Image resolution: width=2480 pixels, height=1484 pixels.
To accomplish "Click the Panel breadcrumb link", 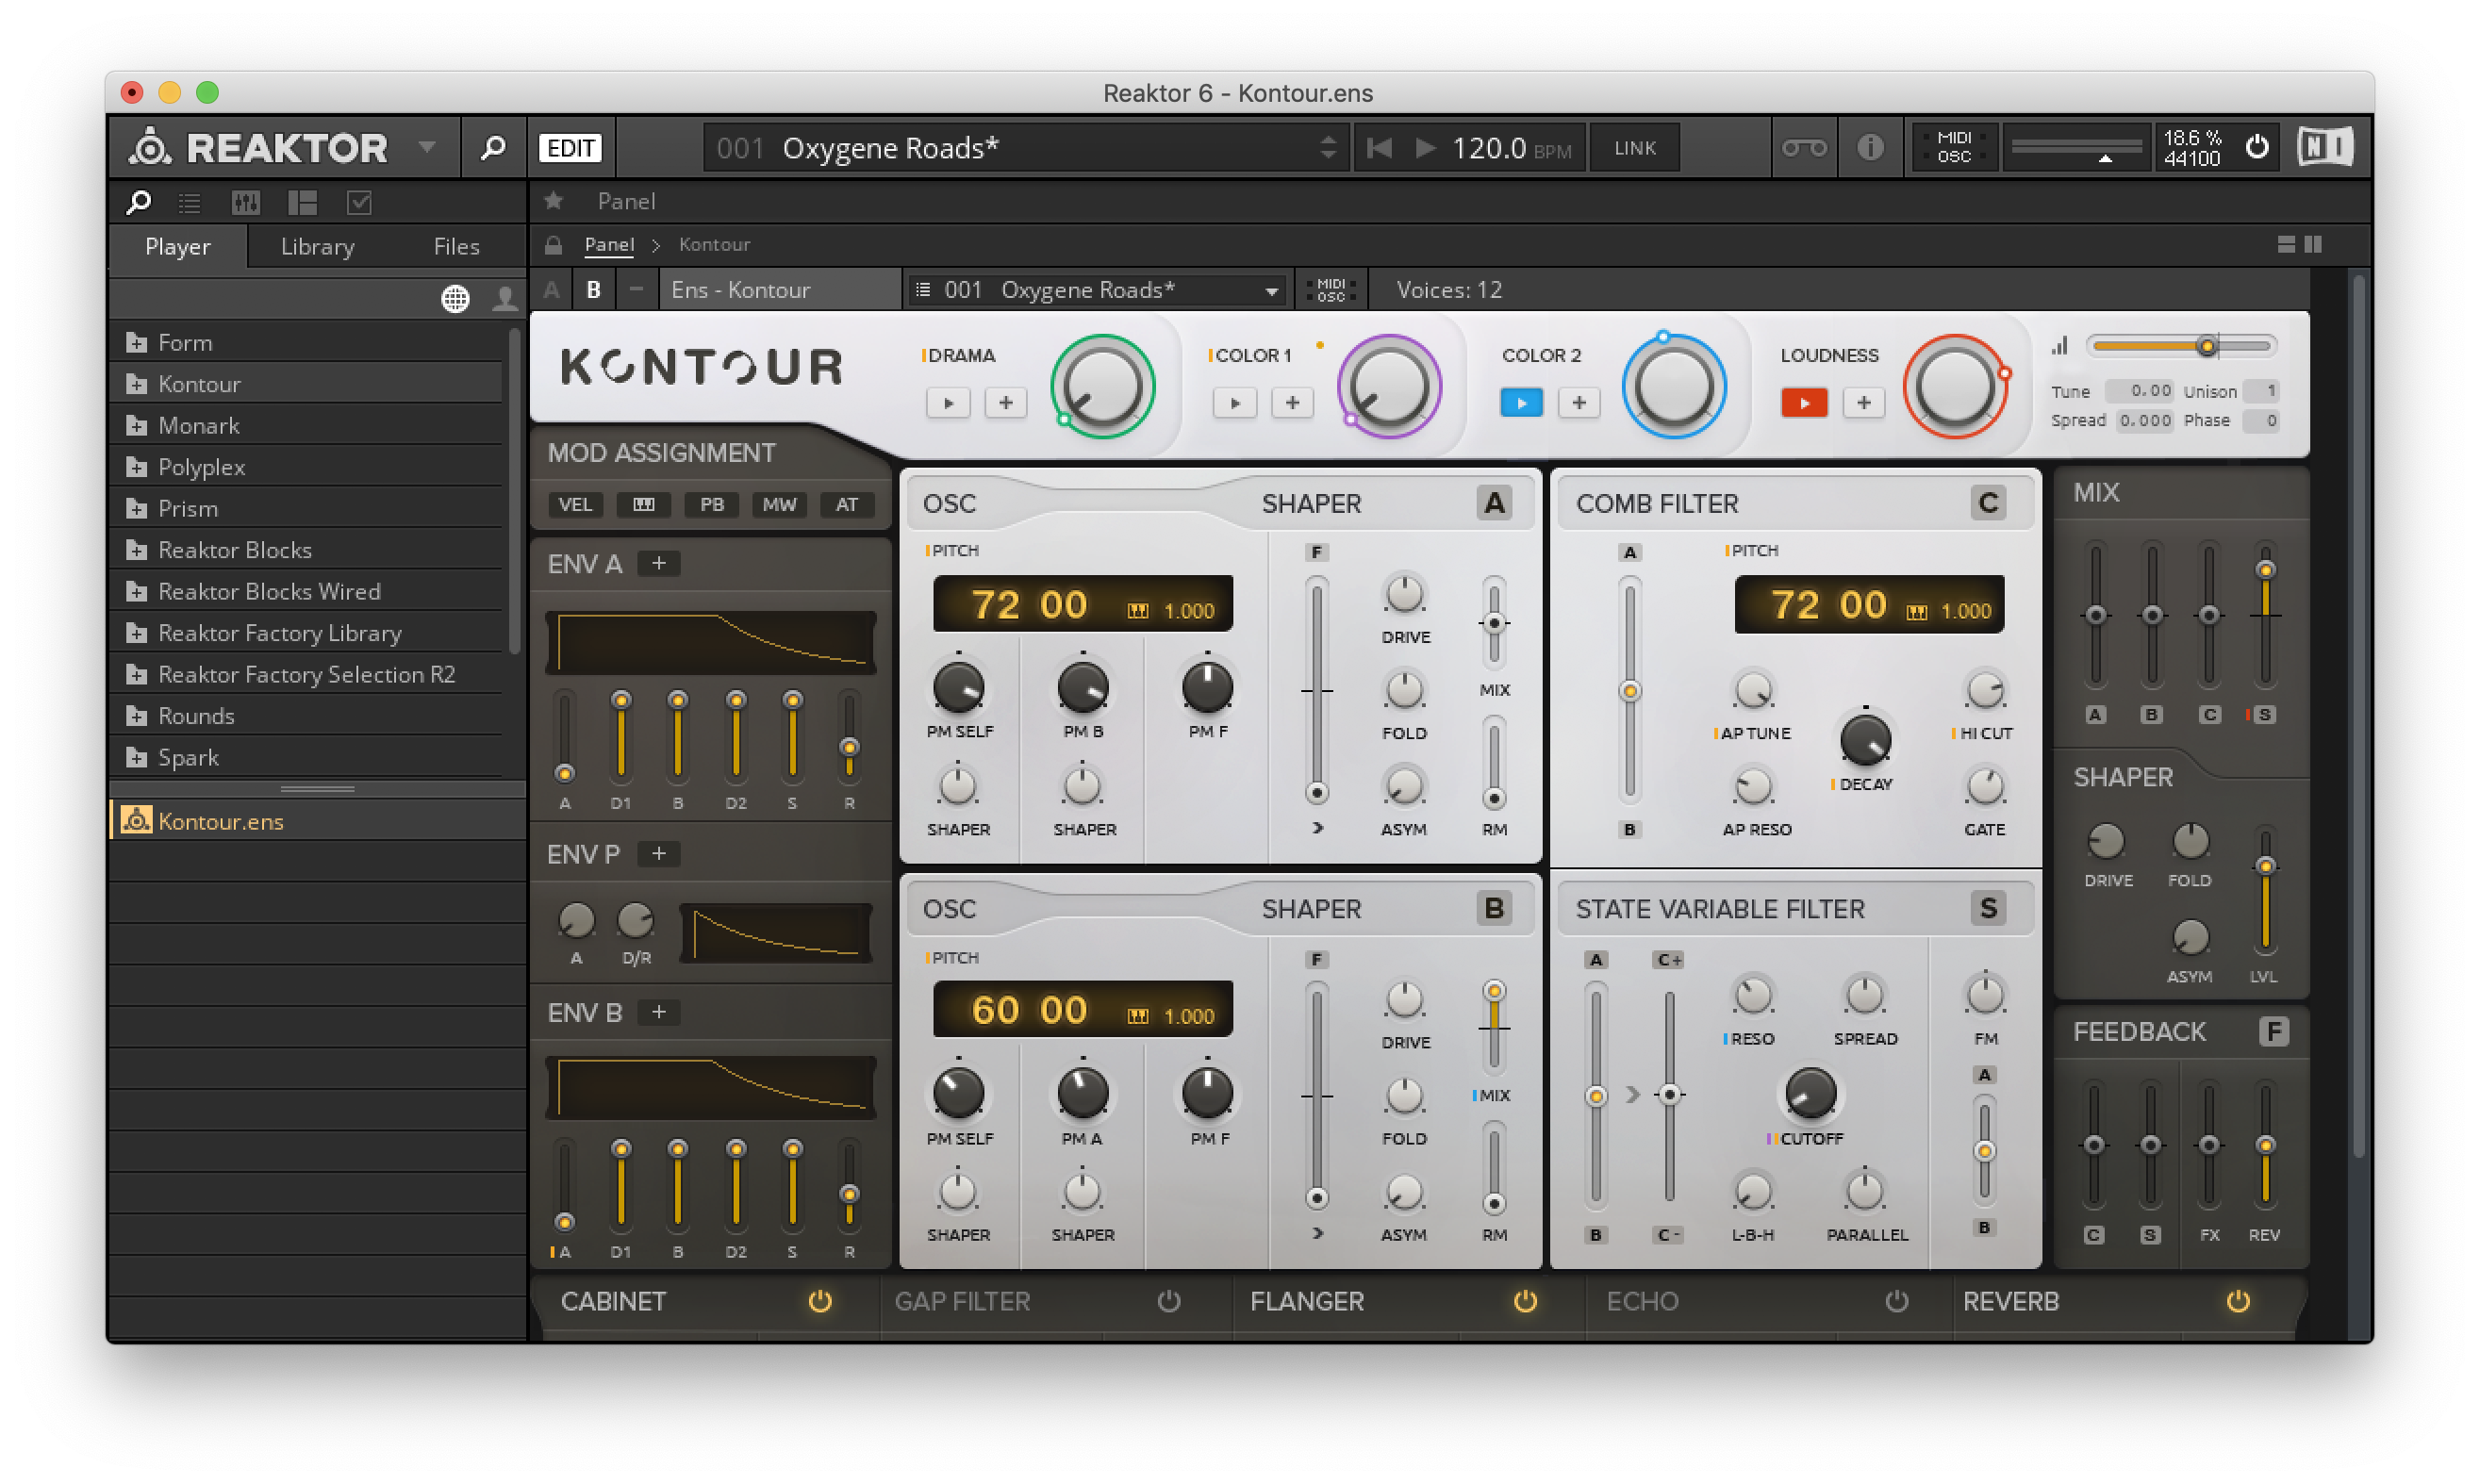I will [609, 244].
